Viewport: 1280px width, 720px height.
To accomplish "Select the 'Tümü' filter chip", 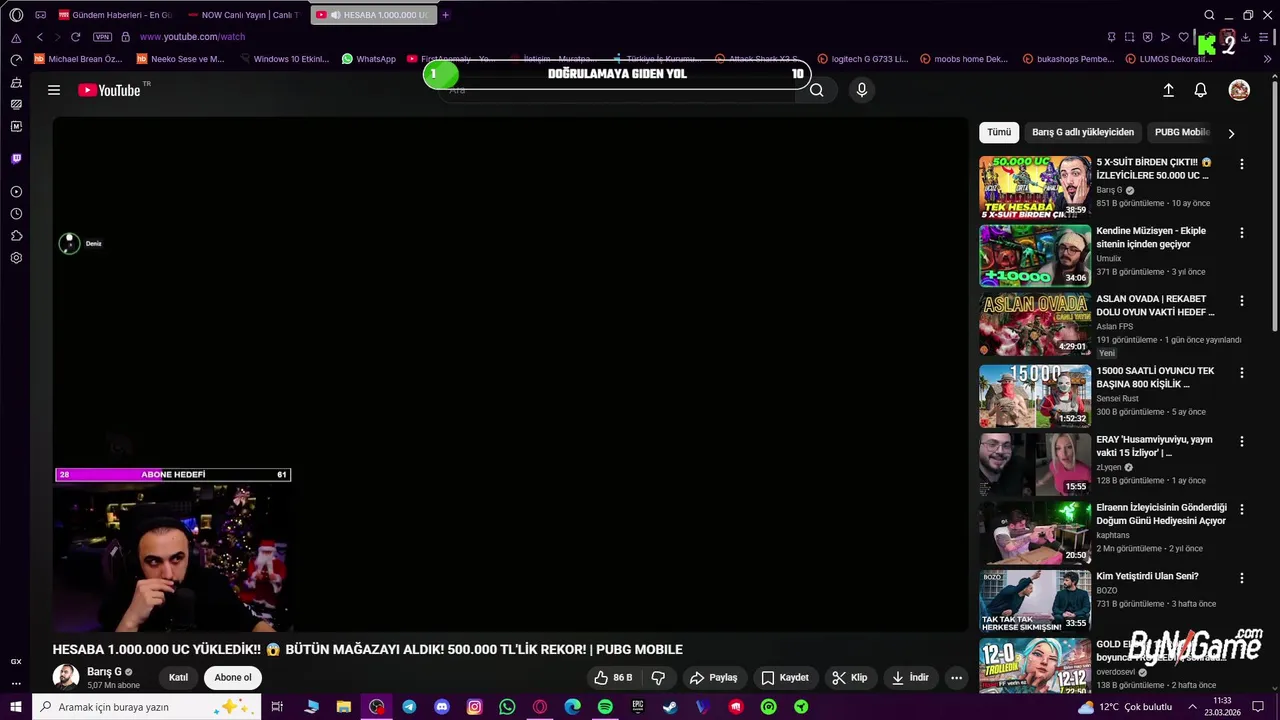I will click(x=999, y=132).
